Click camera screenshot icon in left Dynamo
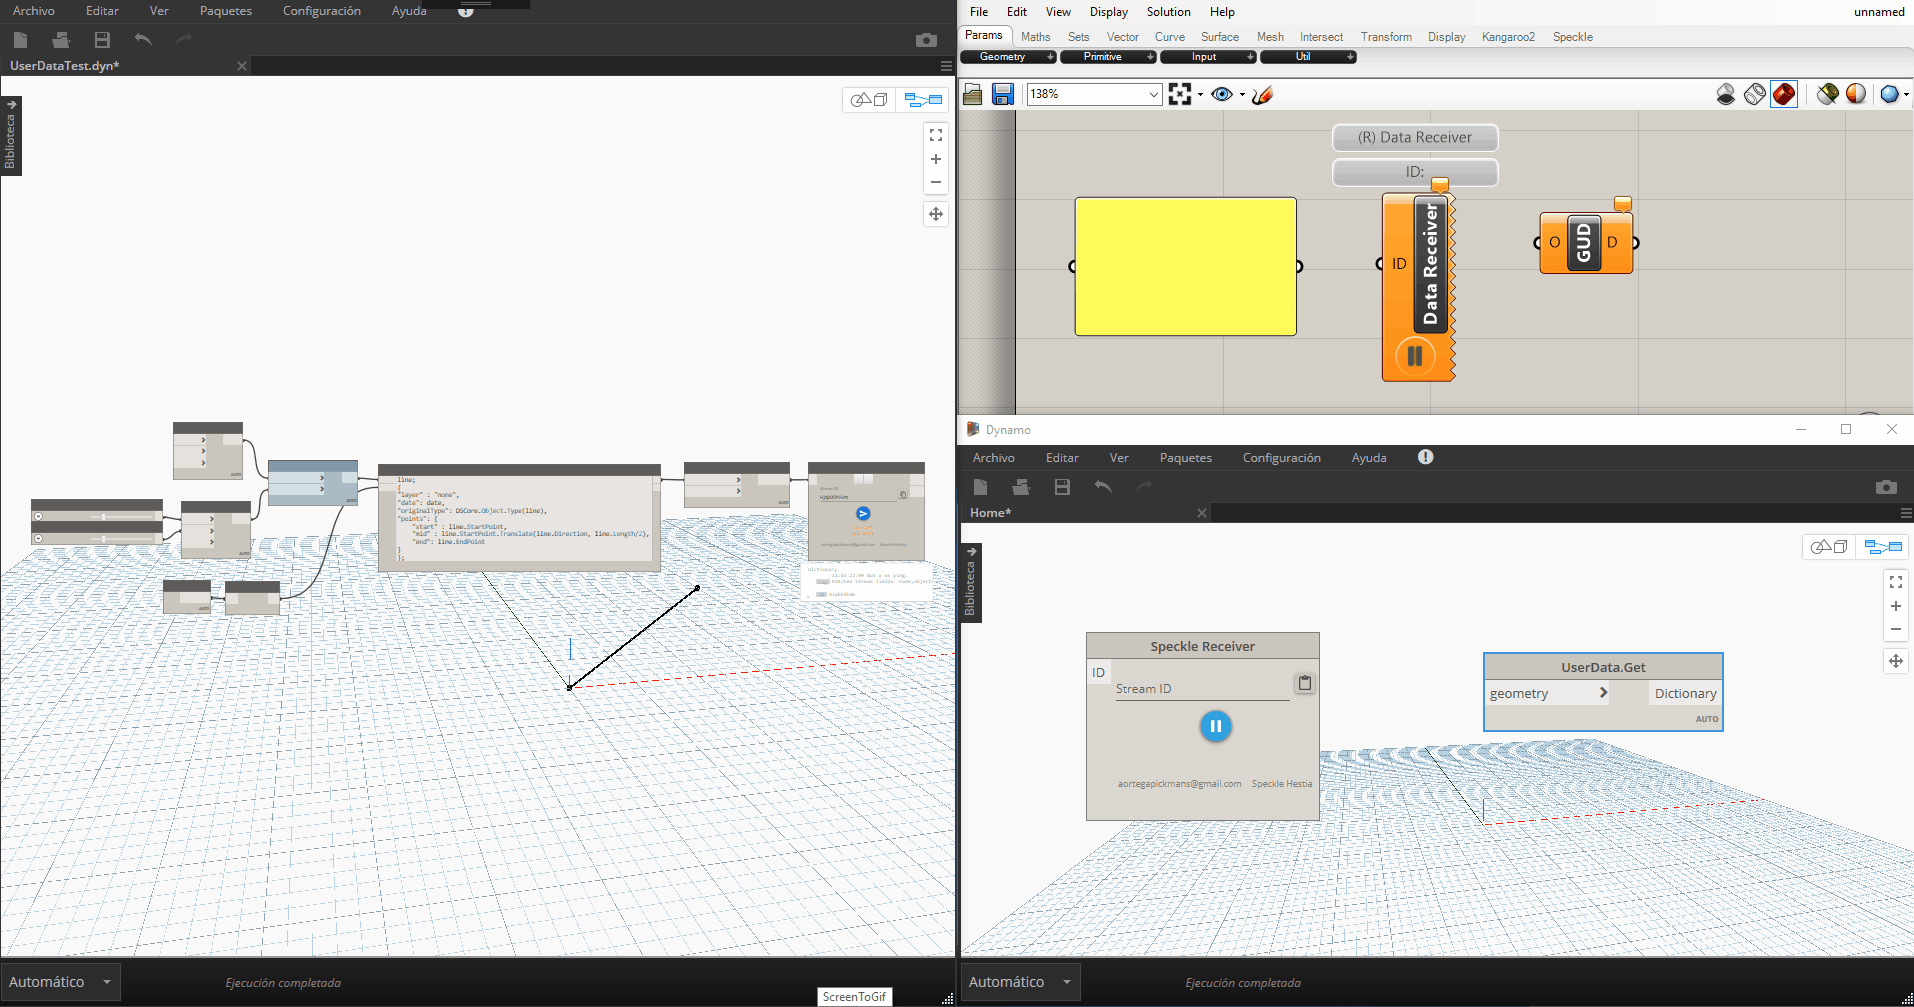Viewport: 1914px width, 1007px height. click(x=926, y=40)
